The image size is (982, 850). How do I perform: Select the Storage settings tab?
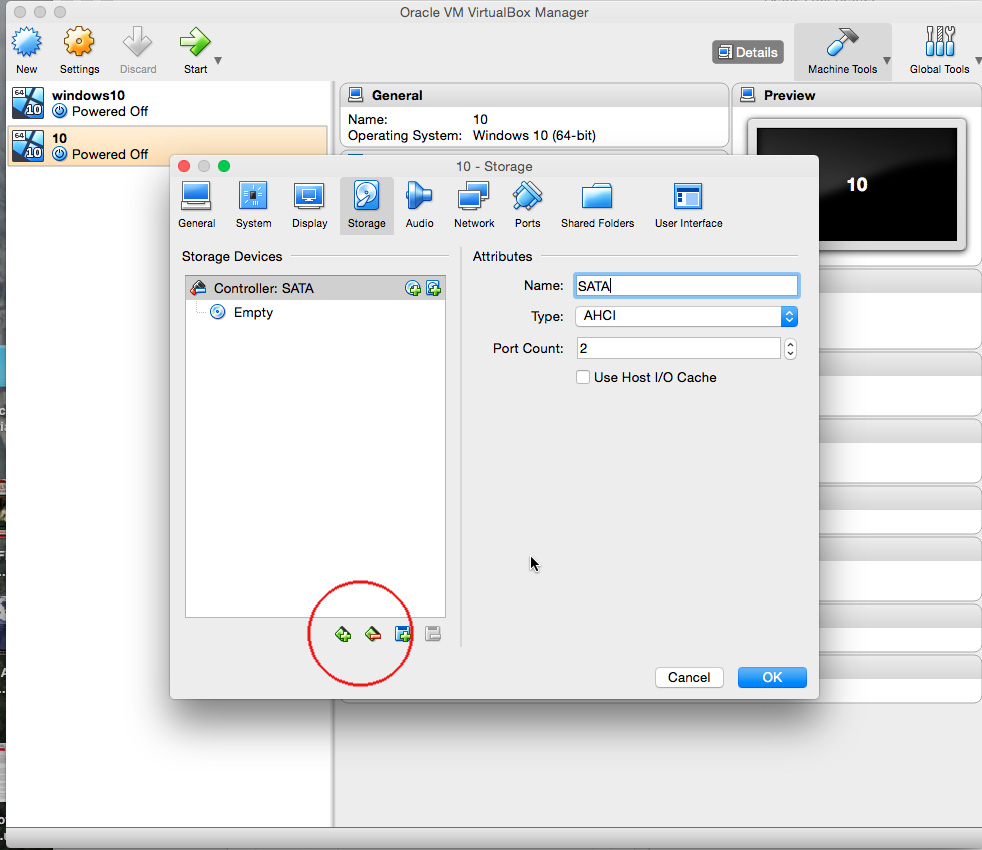[x=366, y=205]
